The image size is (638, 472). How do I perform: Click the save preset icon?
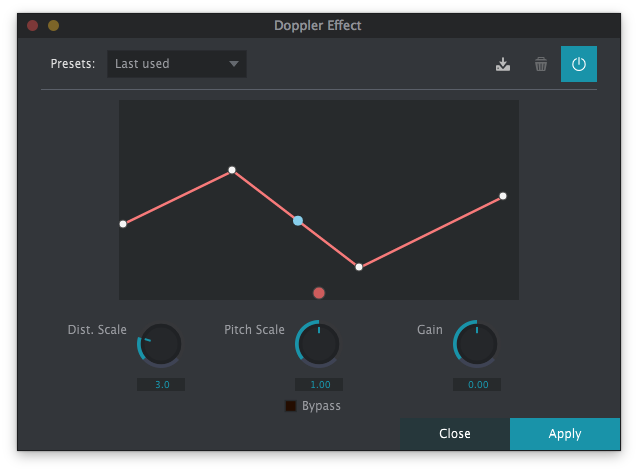503,65
